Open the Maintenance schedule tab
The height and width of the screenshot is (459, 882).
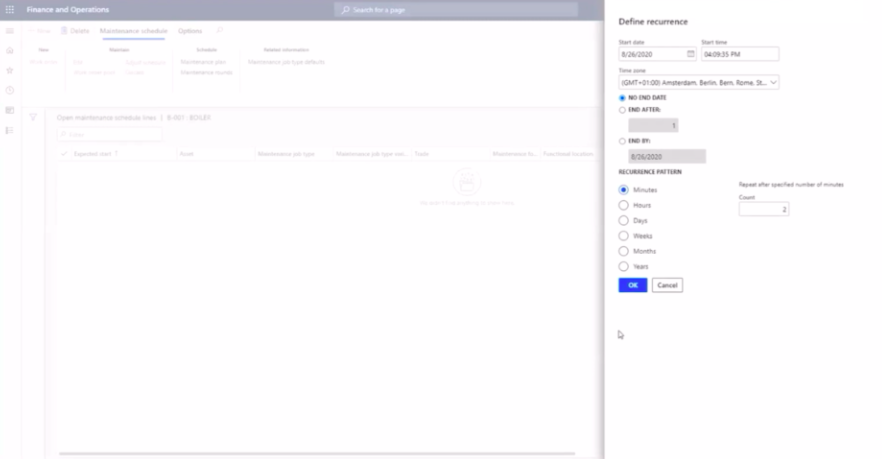coord(133,31)
